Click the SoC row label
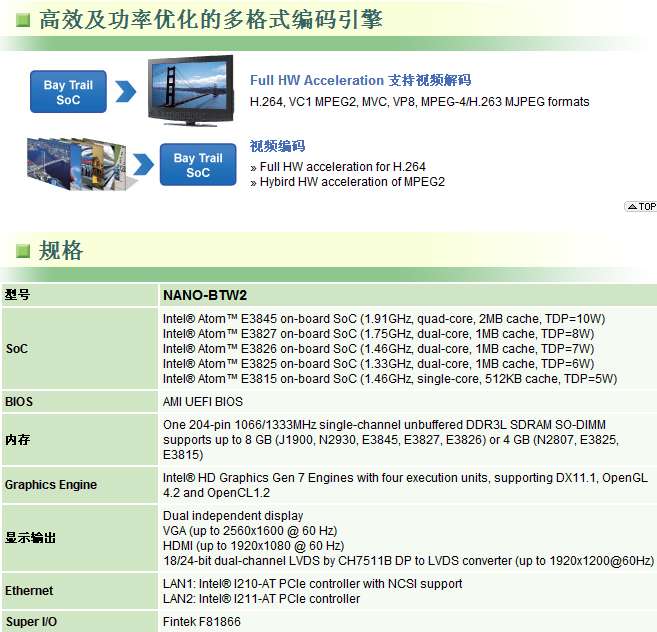This screenshot has height=632, width=657. click(x=17, y=349)
